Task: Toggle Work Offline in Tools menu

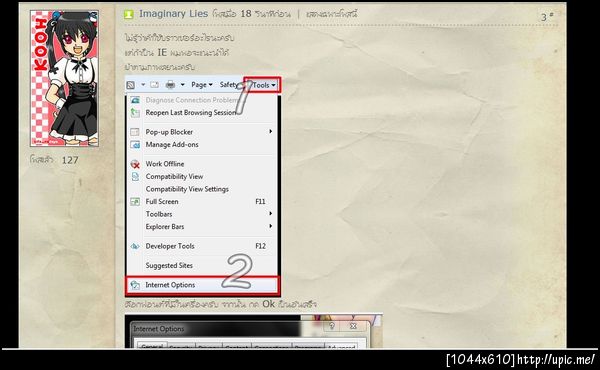Action: [201, 164]
